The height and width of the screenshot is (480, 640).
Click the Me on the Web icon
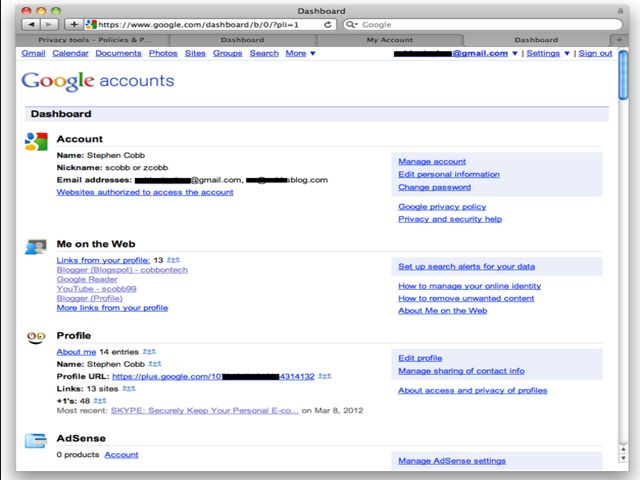(x=36, y=247)
